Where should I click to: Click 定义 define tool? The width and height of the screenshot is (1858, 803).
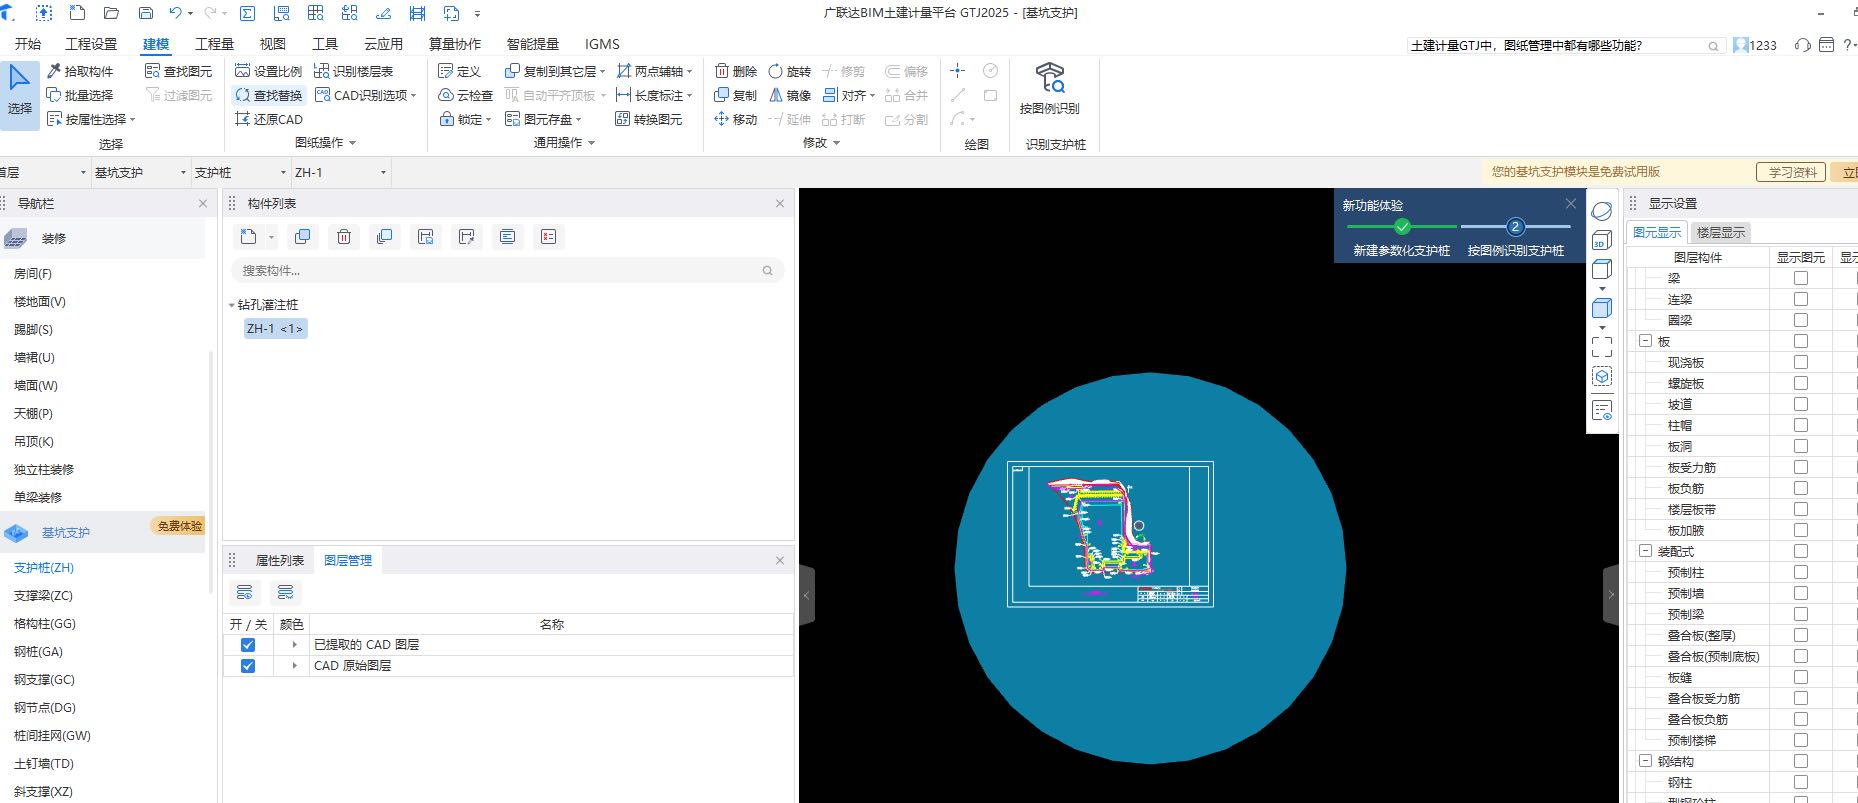pos(460,71)
